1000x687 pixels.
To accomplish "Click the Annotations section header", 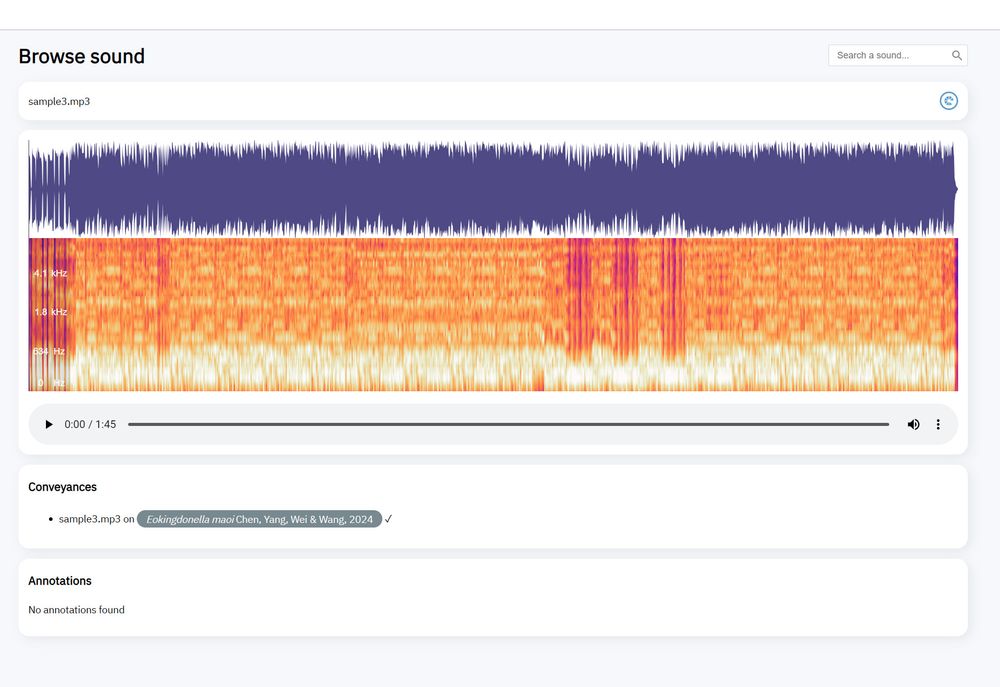I will (60, 581).
